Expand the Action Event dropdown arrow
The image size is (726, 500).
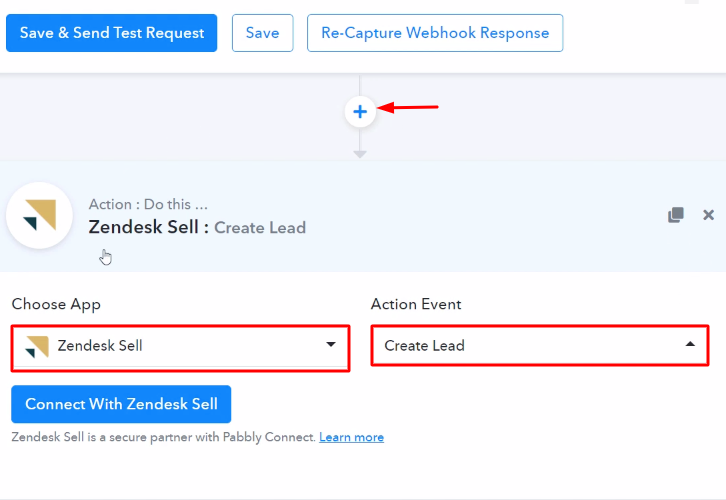click(690, 345)
